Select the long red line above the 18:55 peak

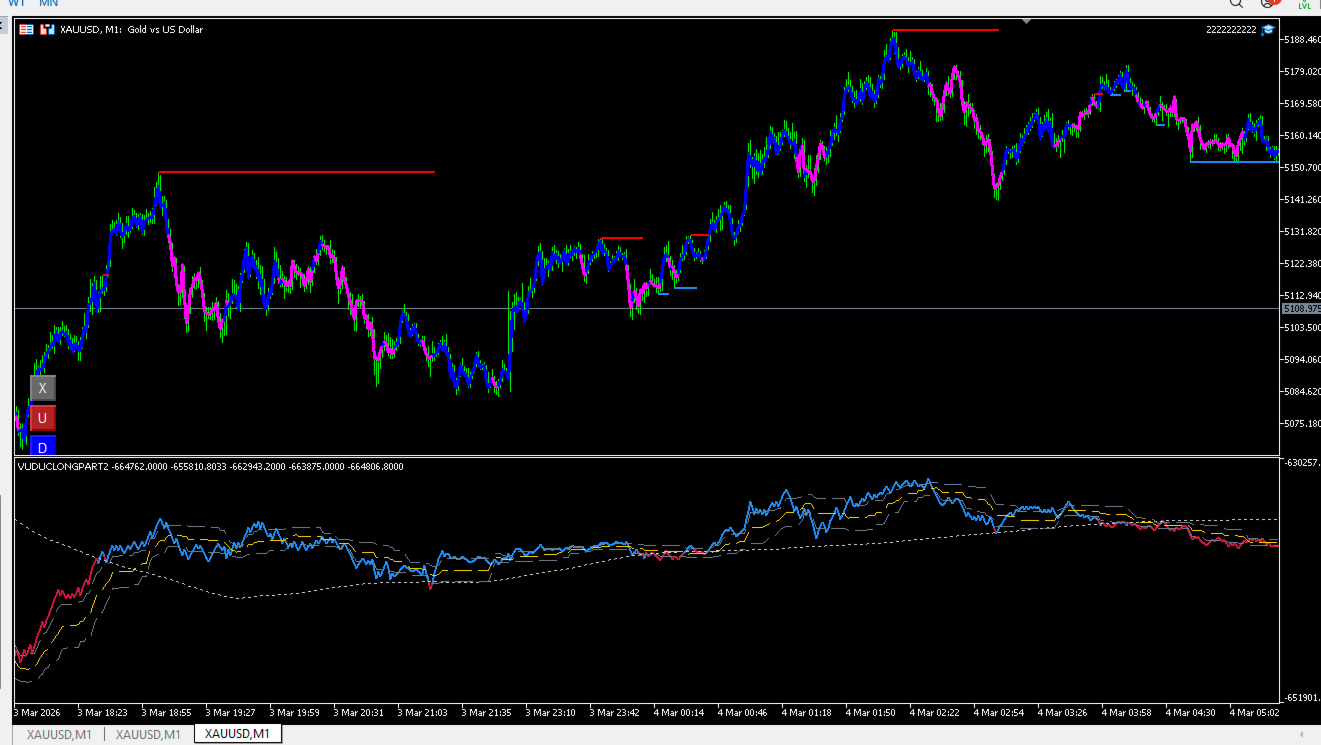pos(297,172)
